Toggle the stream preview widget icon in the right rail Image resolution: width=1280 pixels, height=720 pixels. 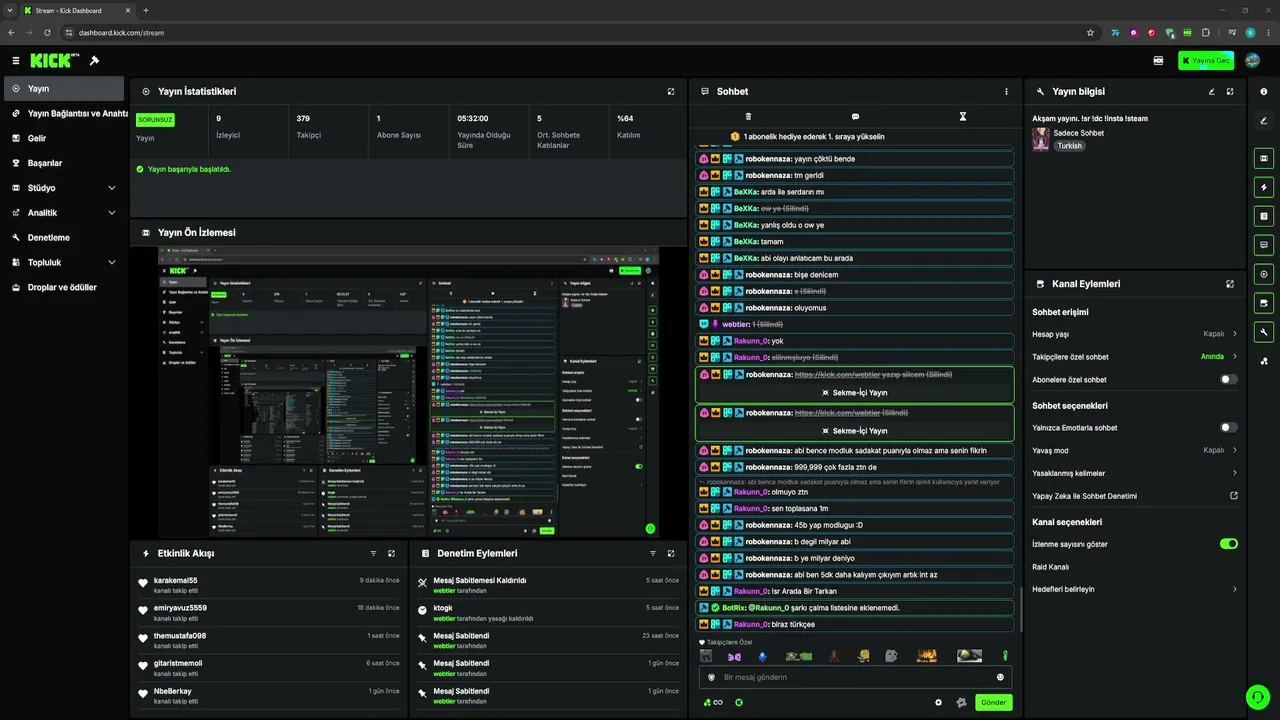[1264, 159]
